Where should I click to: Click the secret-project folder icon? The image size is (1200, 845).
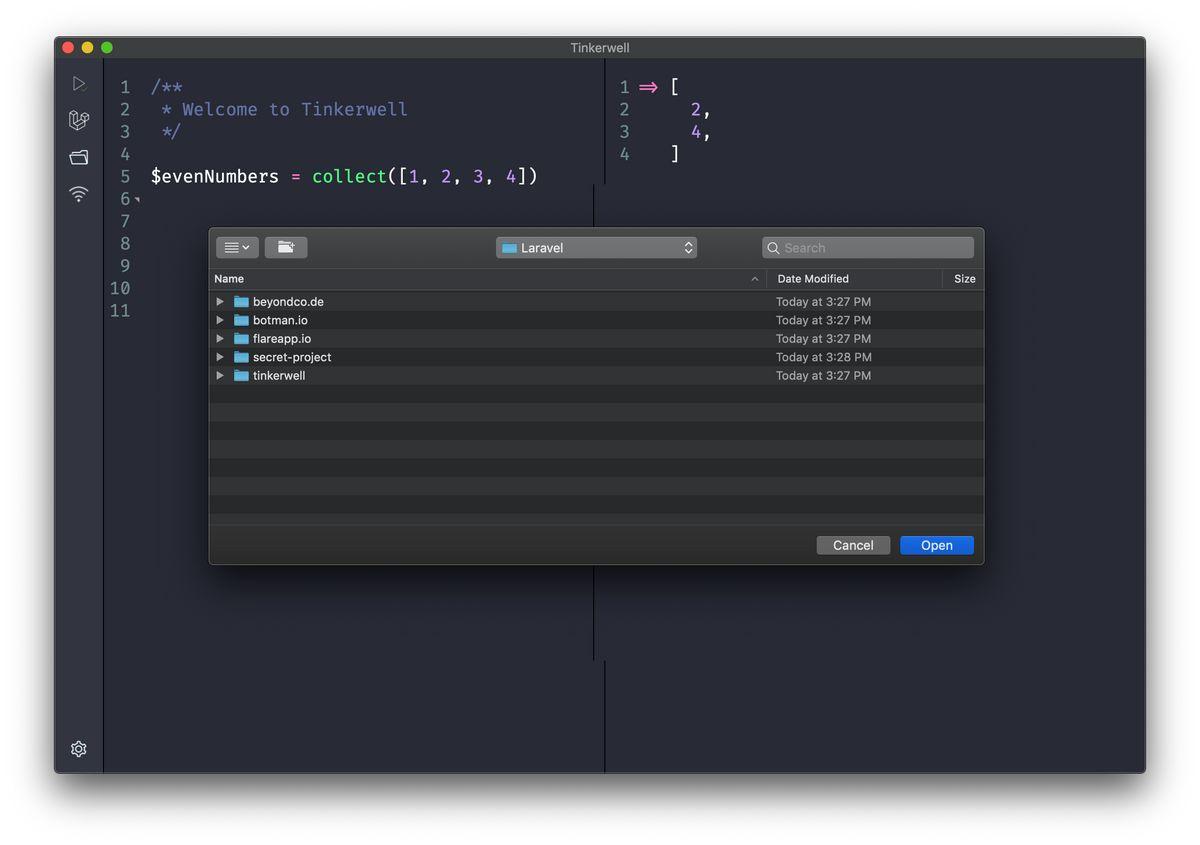click(241, 357)
